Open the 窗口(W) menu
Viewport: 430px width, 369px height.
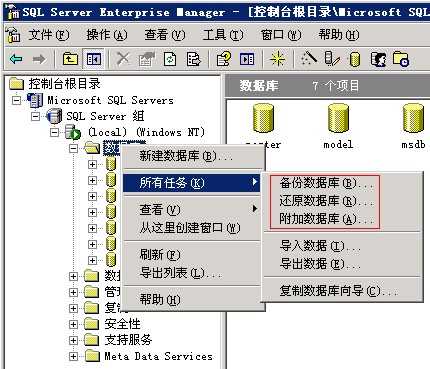(x=281, y=35)
